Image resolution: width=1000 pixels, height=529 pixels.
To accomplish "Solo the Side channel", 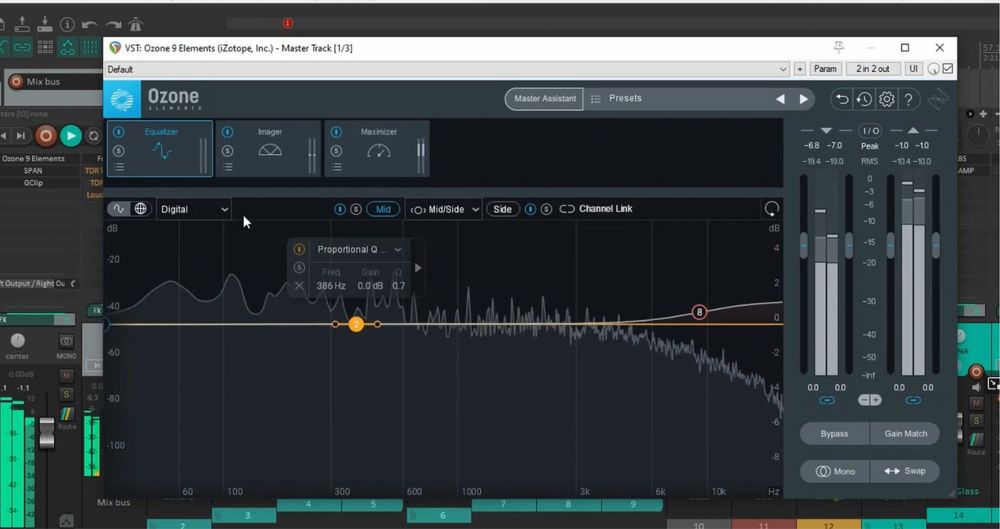I will pos(546,209).
